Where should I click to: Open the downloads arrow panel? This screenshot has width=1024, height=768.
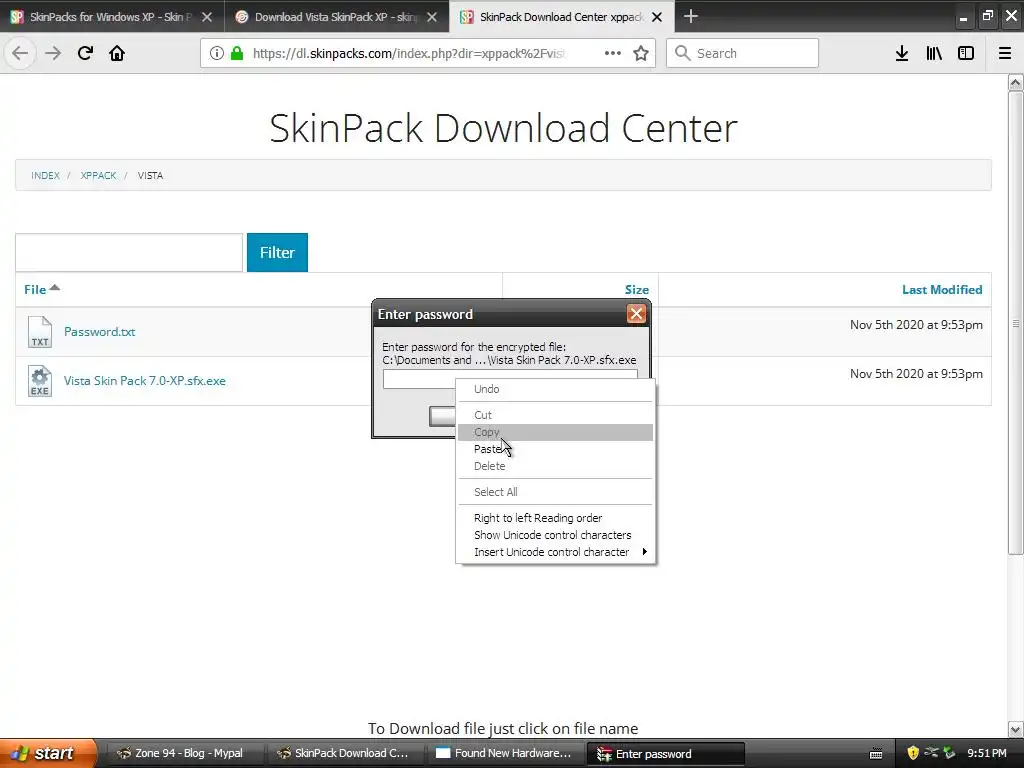coord(902,53)
